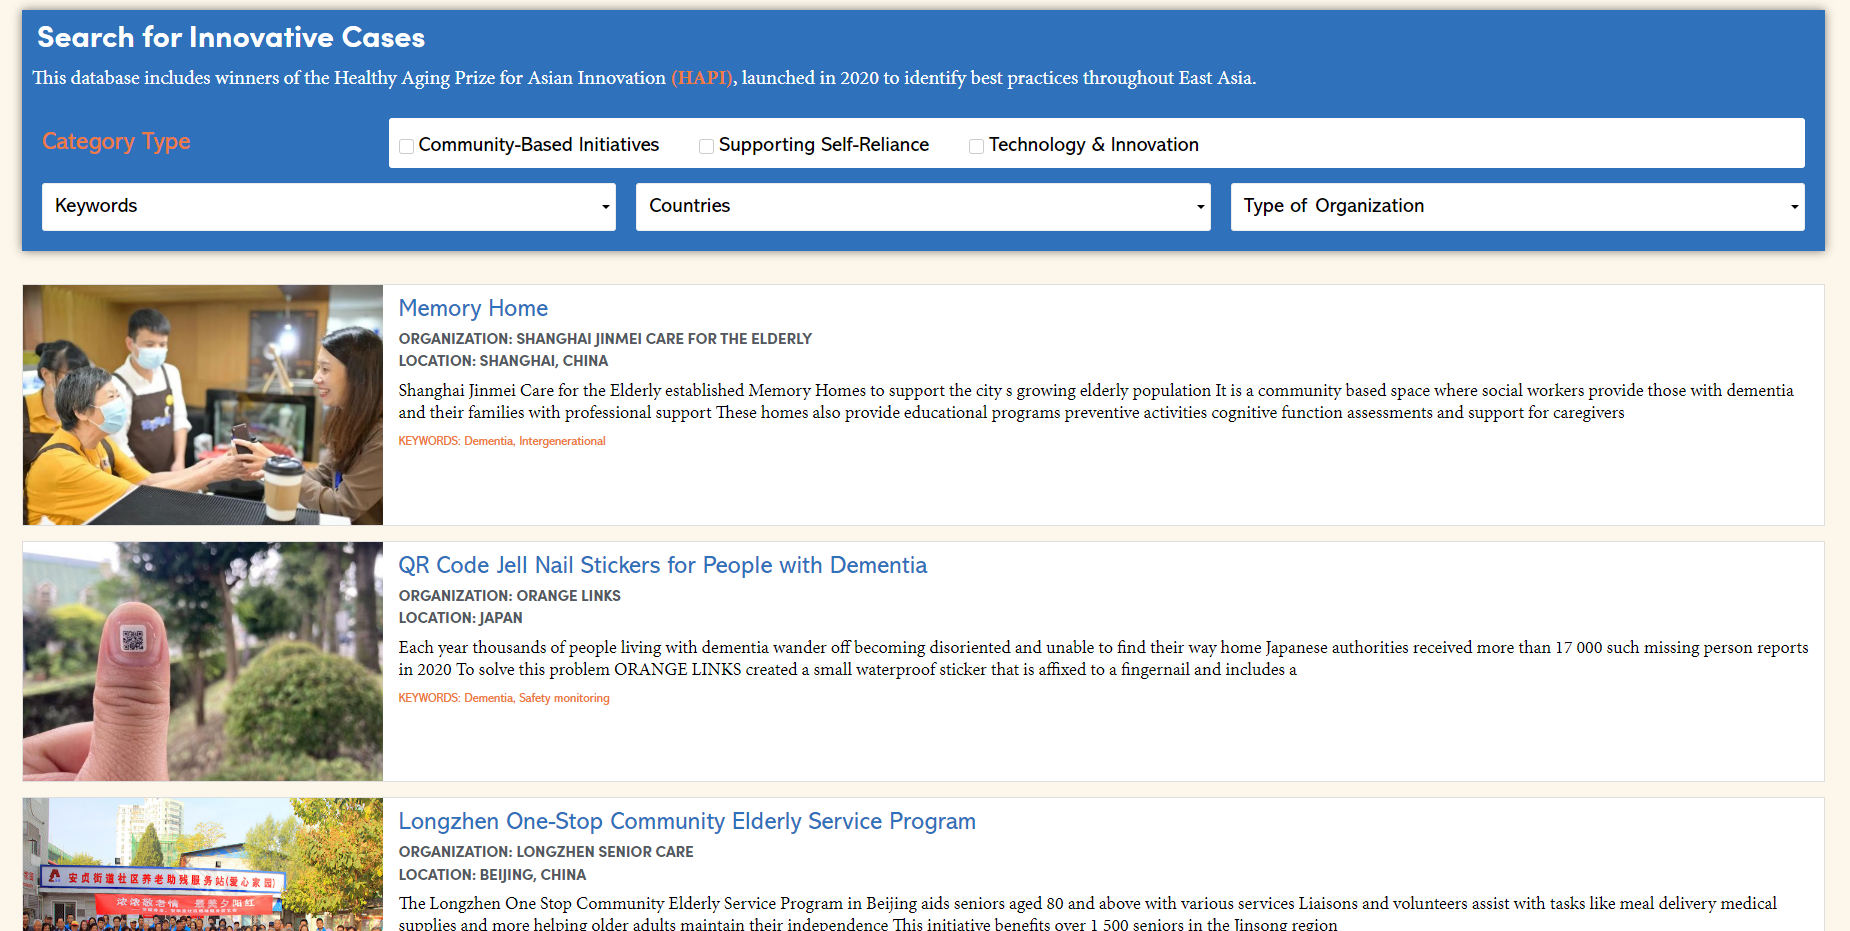1850x931 pixels.
Task: Open the Type of Organization dropdown
Action: [x=1516, y=206]
